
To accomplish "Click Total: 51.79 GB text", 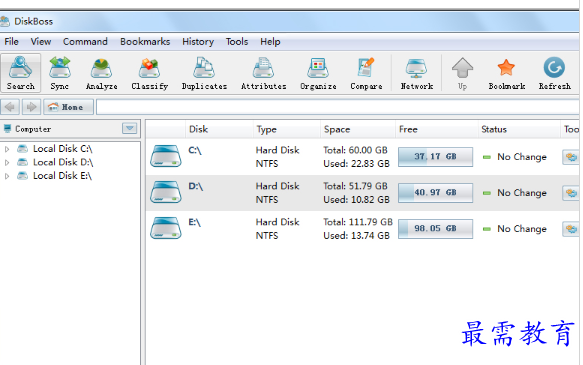I will coord(355,186).
